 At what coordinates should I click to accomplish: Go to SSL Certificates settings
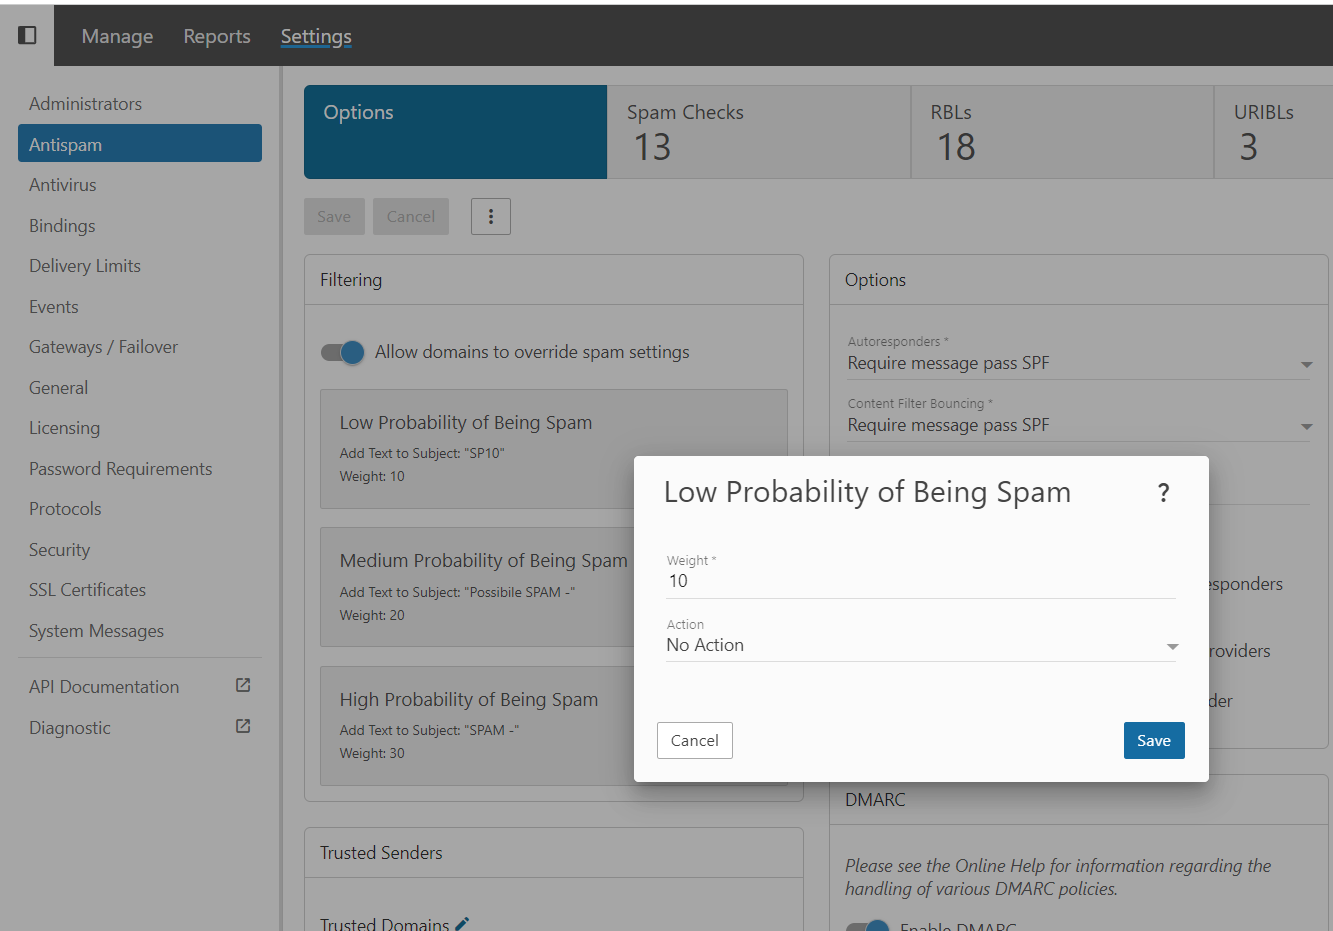coord(88,590)
